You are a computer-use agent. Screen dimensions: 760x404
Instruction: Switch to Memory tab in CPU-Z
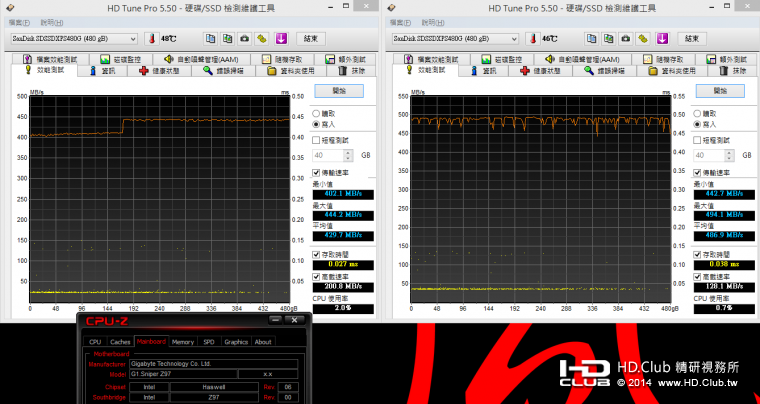pos(183,342)
